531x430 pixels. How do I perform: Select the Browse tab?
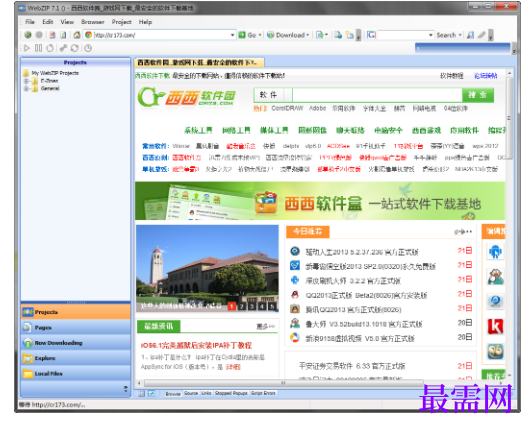pyautogui.click(x=173, y=394)
